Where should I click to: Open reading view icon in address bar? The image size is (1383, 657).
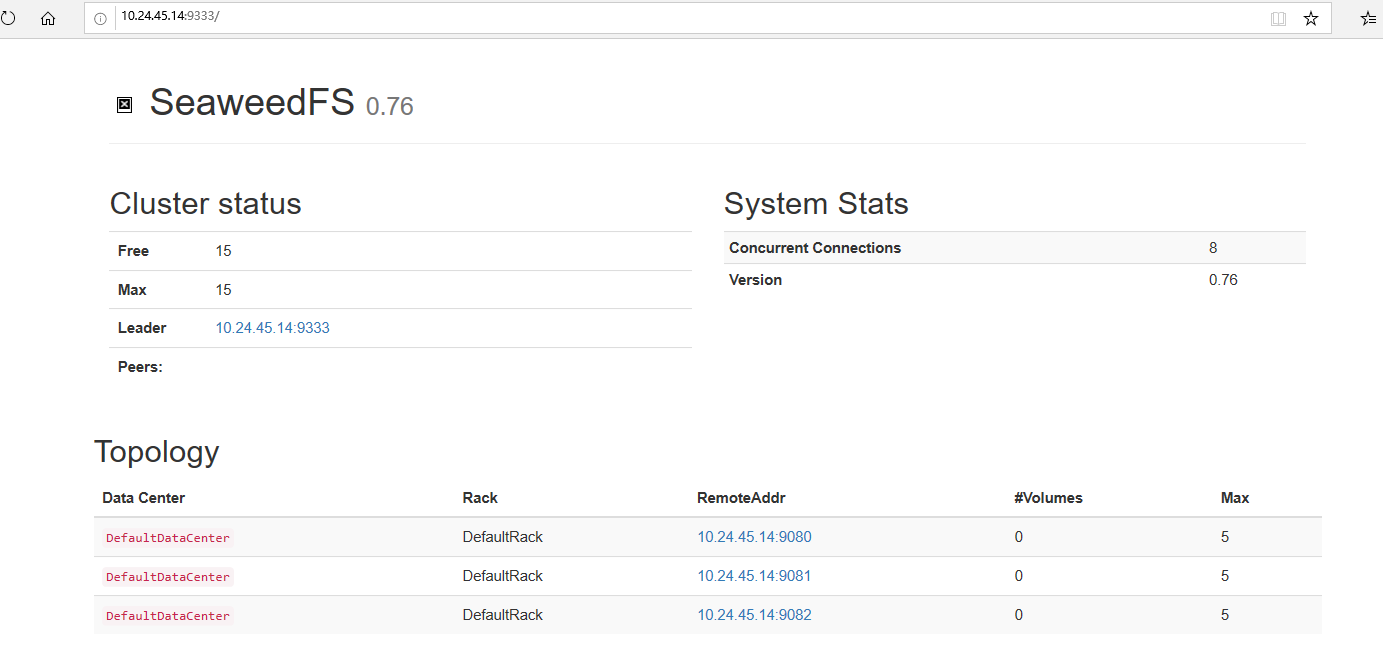[x=1278, y=18]
